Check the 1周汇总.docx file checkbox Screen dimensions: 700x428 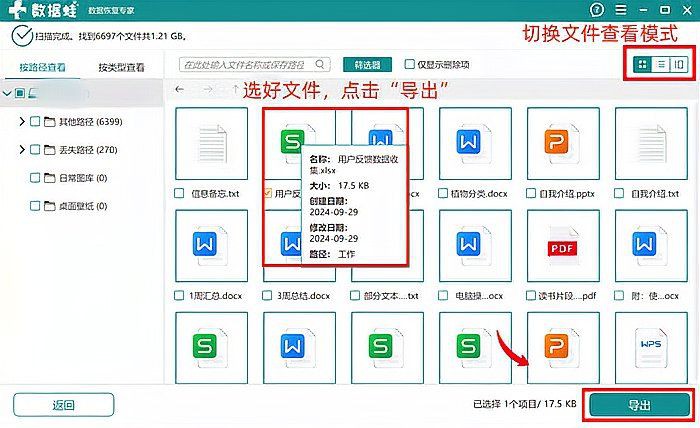point(179,295)
